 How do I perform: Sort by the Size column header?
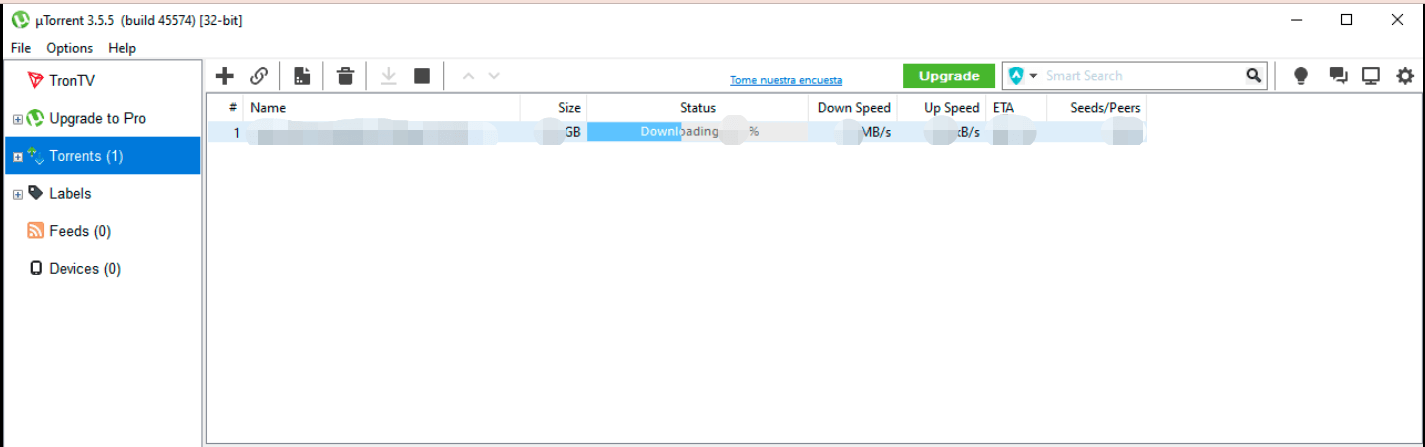pos(553,107)
